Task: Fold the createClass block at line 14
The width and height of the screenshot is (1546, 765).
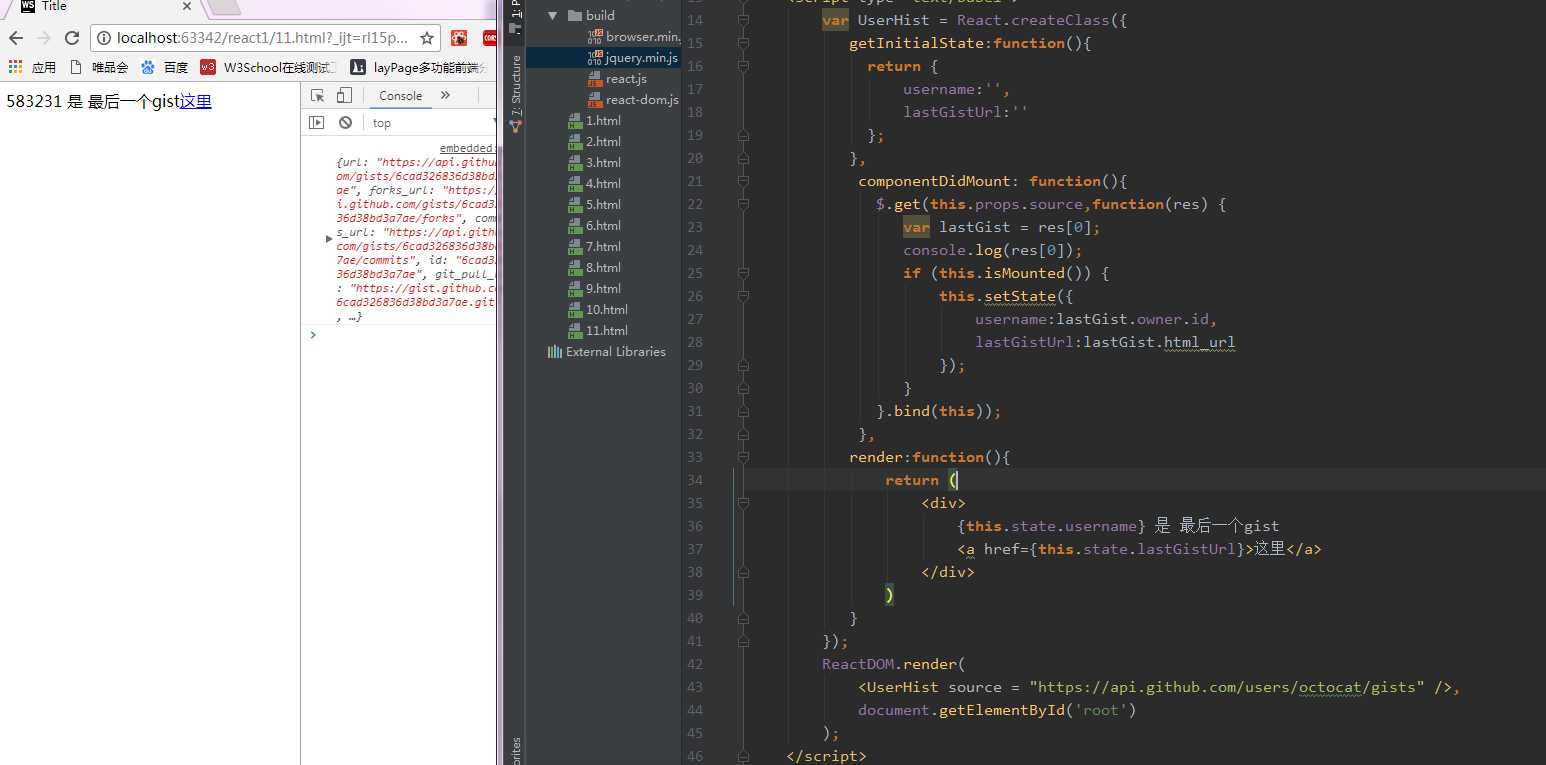Action: coord(743,20)
